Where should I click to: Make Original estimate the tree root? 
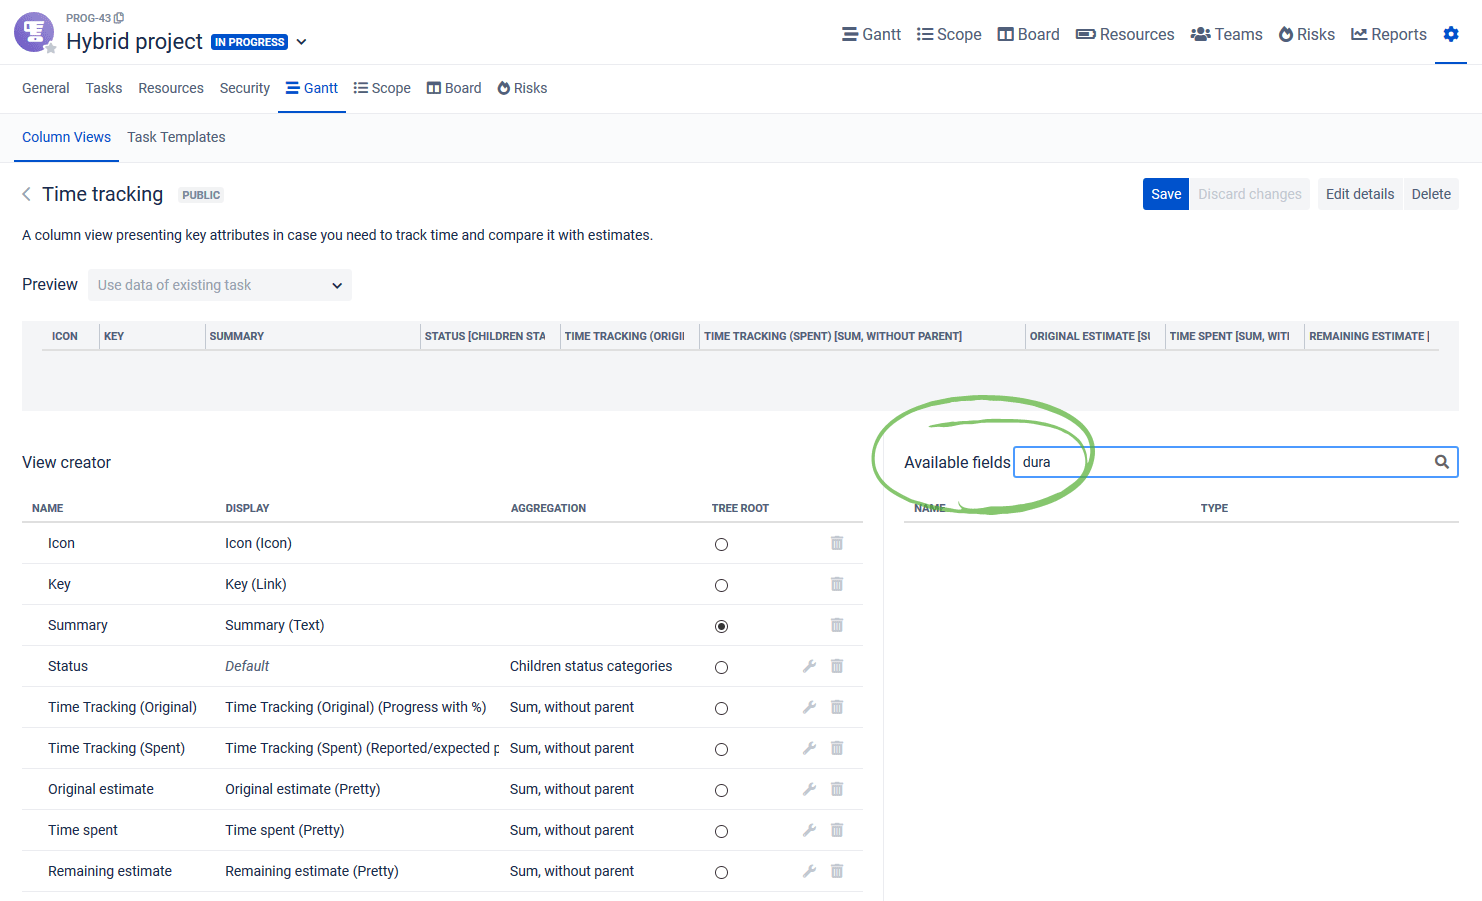(721, 789)
